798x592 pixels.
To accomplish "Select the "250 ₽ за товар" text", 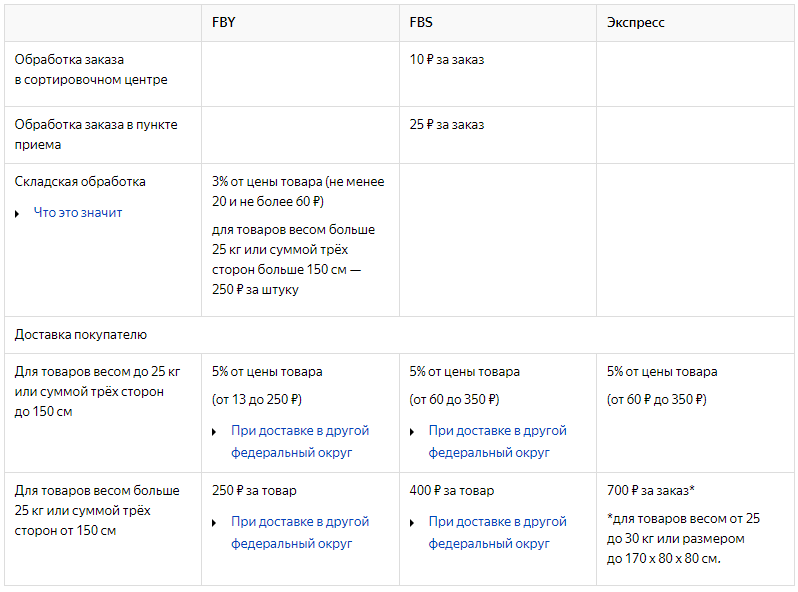I will [254, 491].
